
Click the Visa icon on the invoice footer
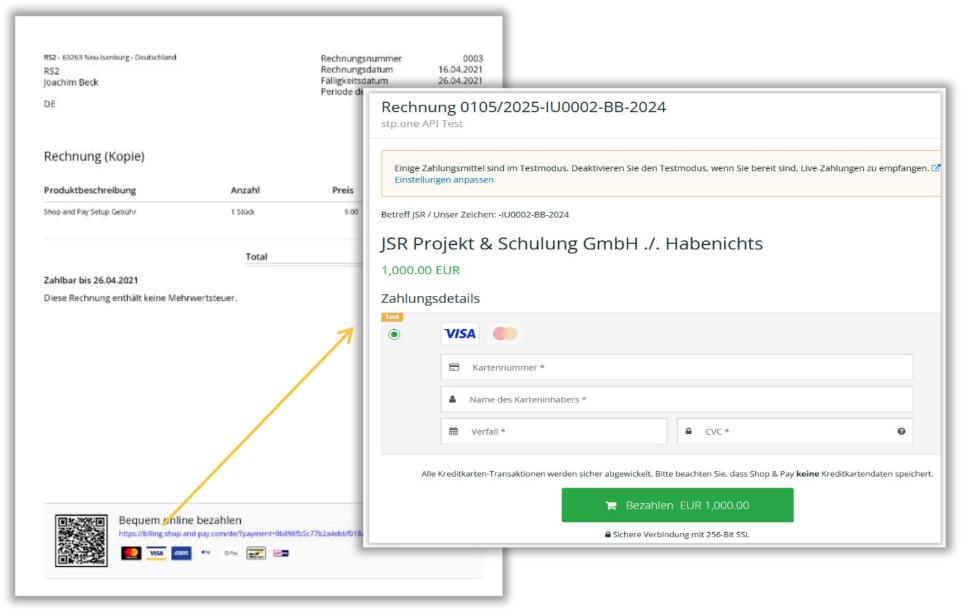pos(156,553)
